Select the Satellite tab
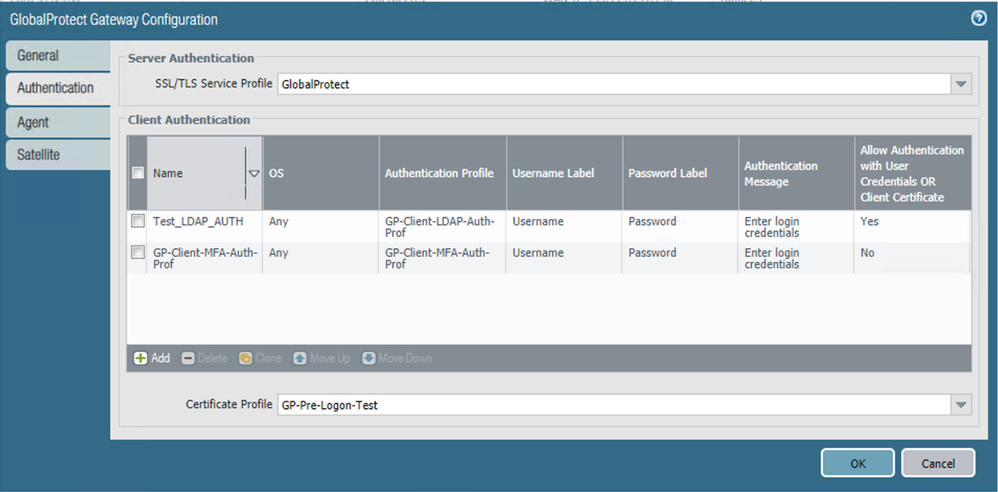 (38, 154)
